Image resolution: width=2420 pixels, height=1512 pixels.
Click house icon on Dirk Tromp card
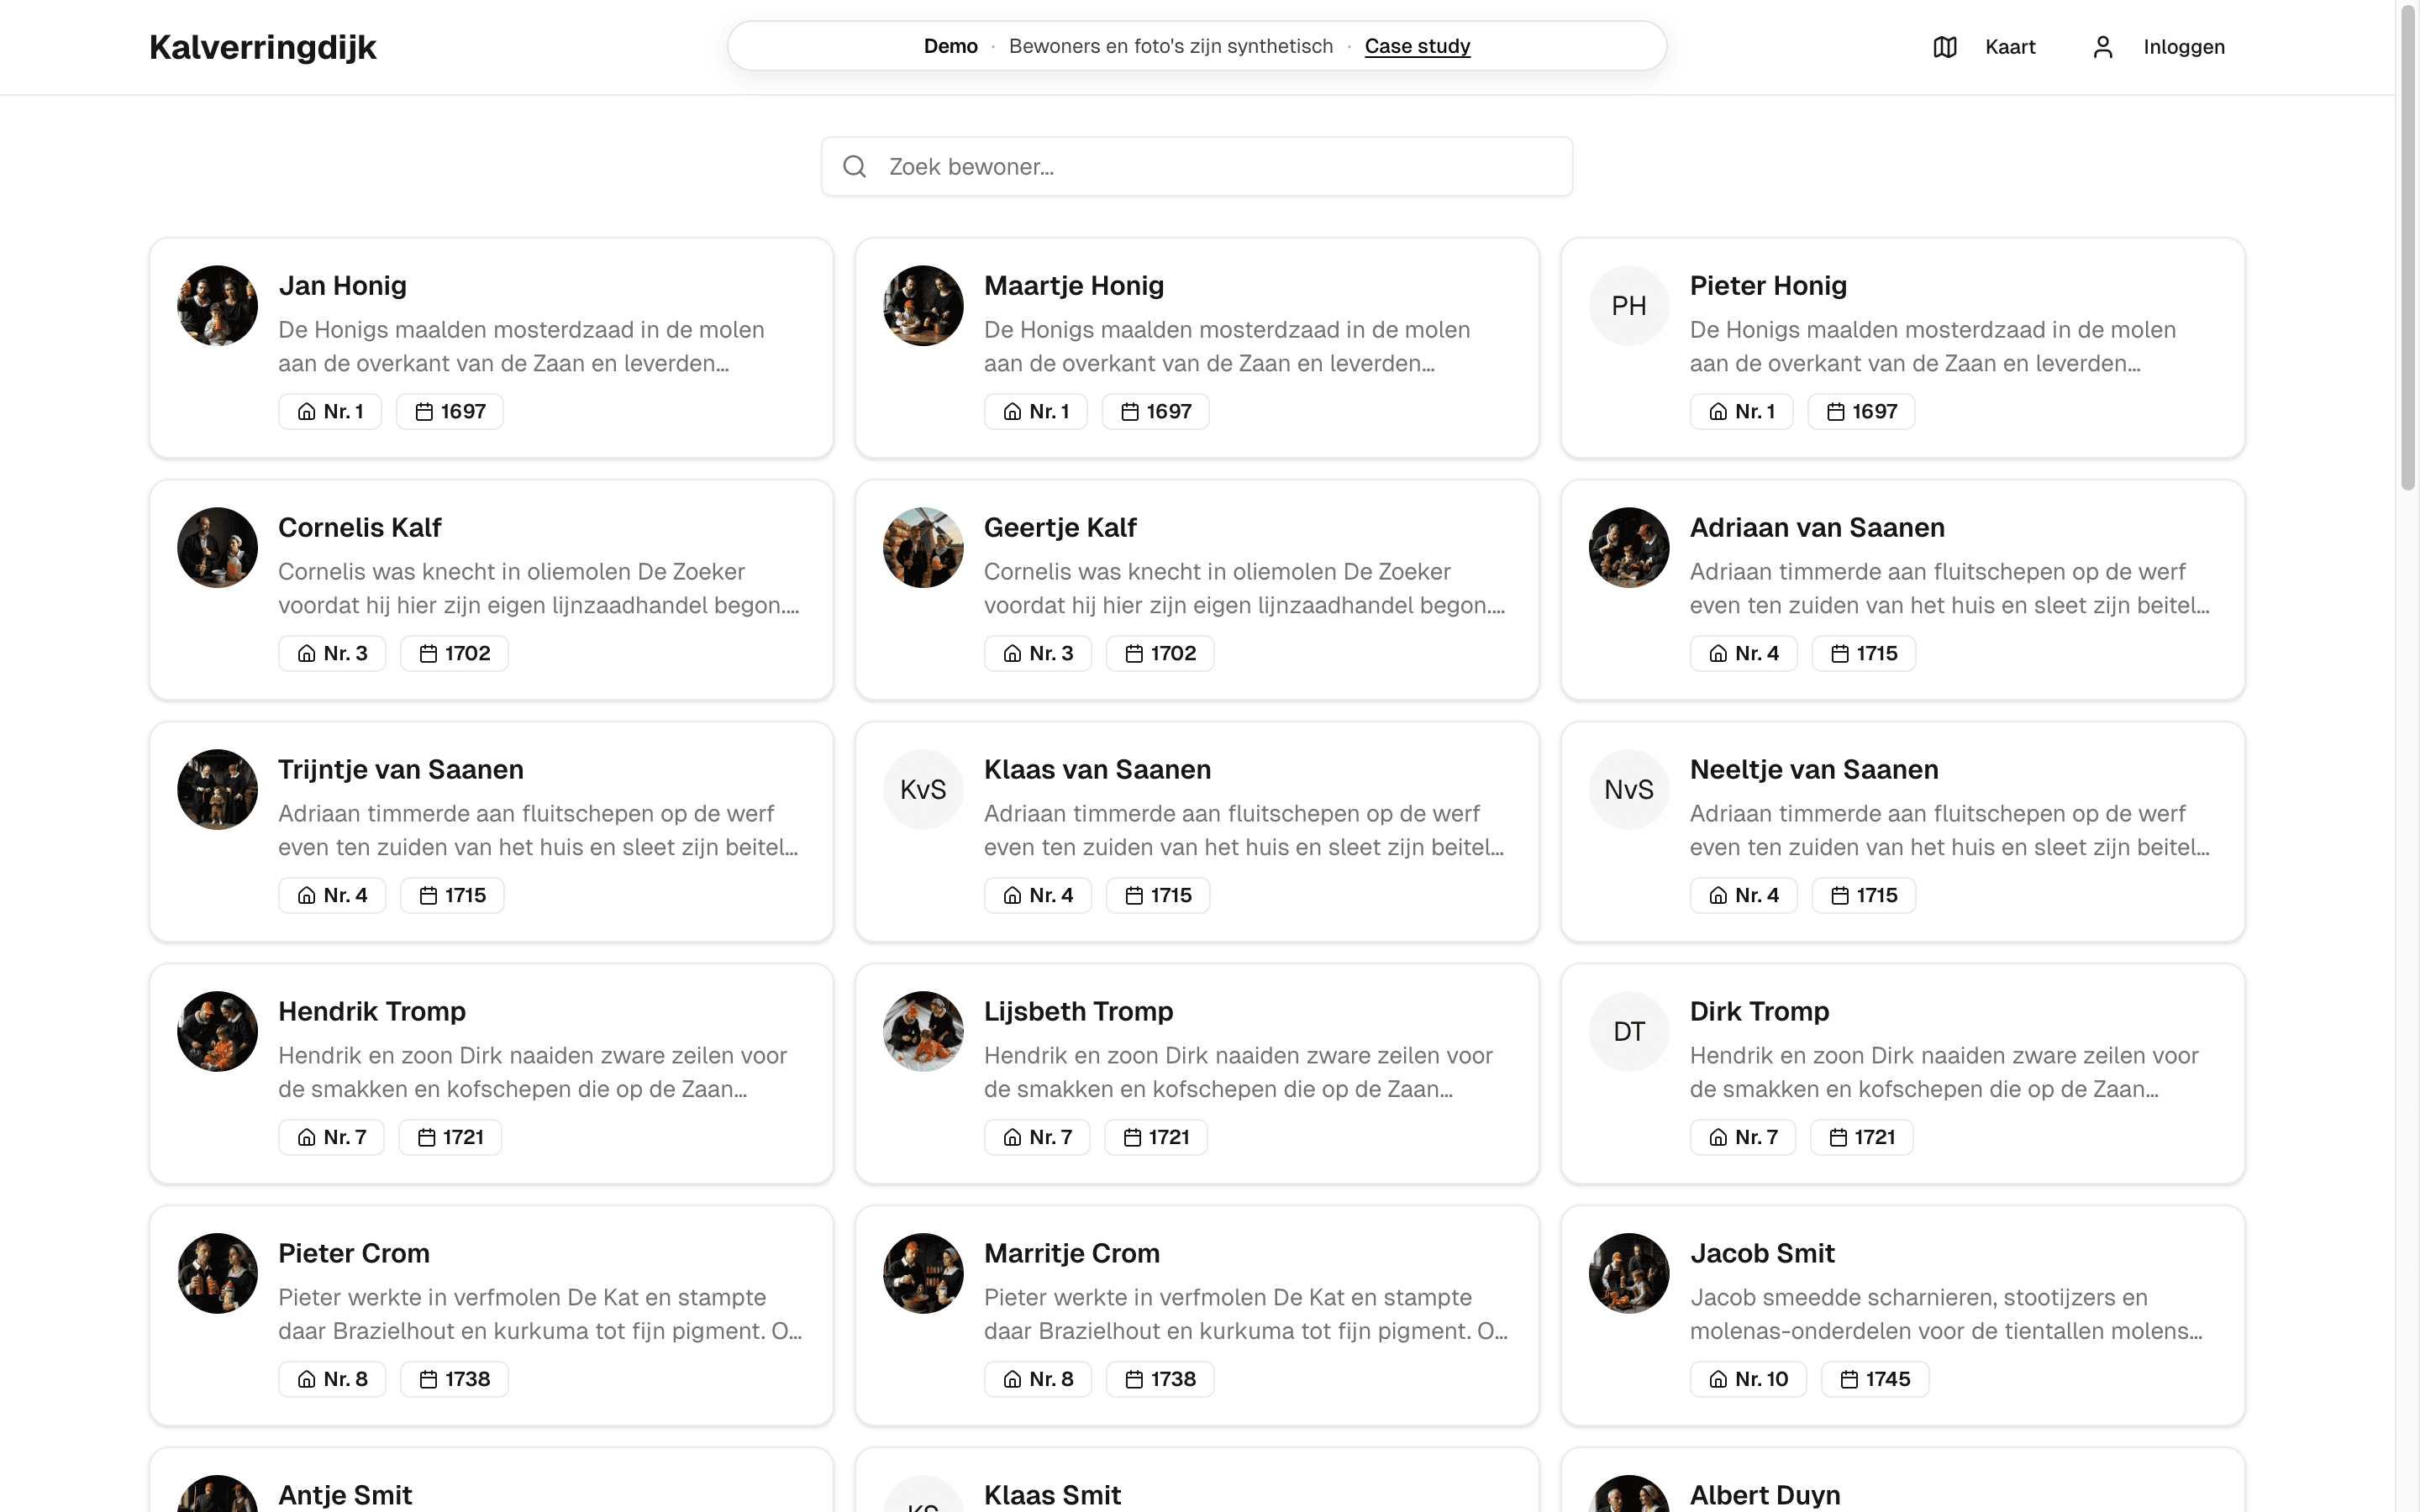[x=1718, y=1138]
